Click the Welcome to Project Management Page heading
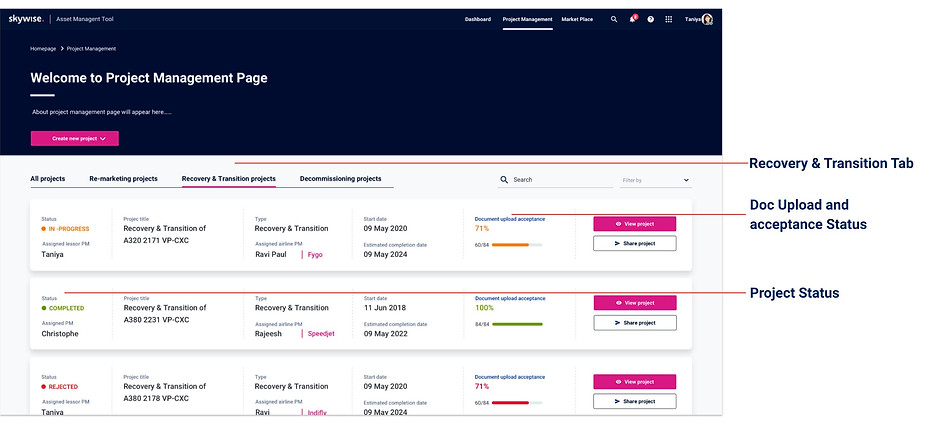Image resolution: width=927 pixels, height=427 pixels. click(148, 78)
